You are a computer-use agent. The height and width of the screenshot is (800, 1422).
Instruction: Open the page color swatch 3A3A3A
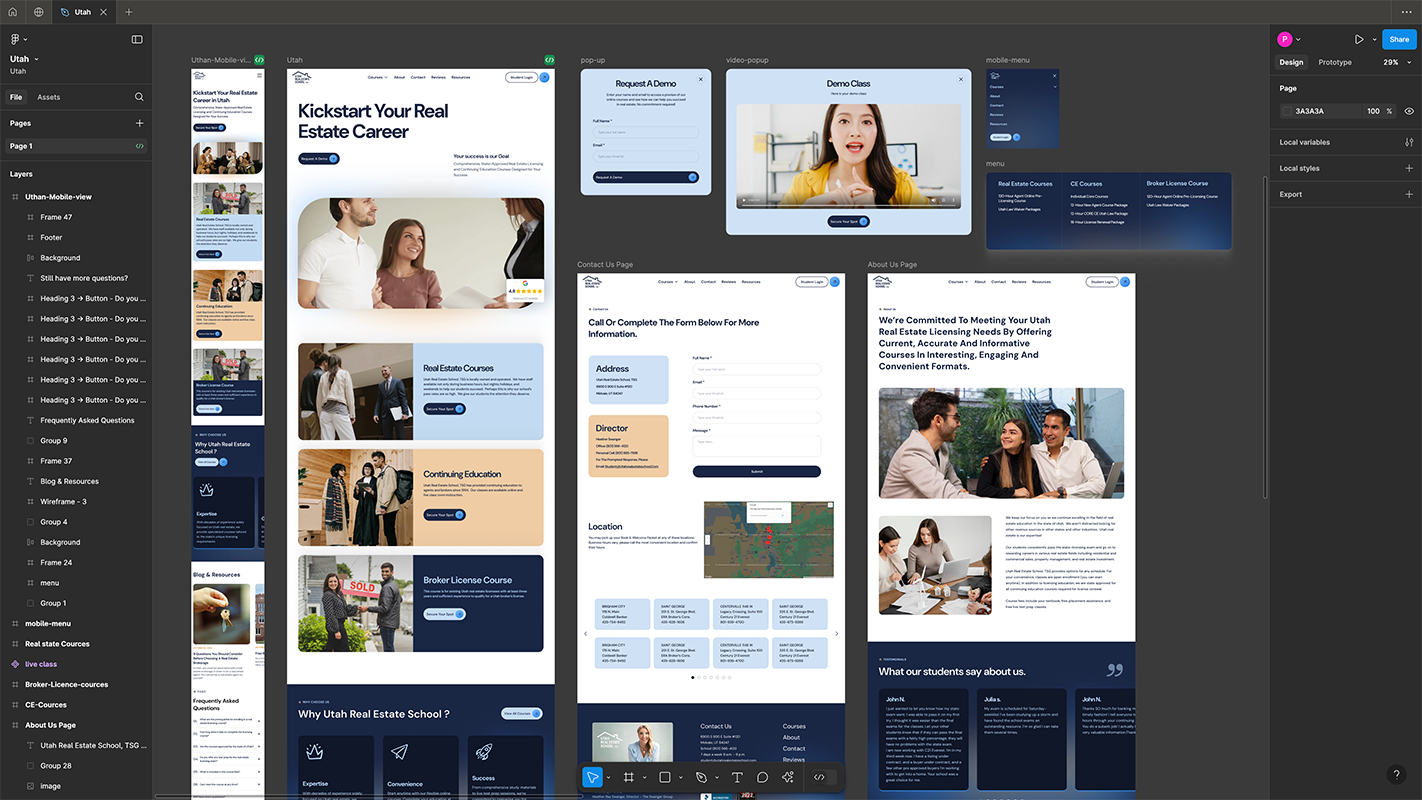tap(1287, 111)
